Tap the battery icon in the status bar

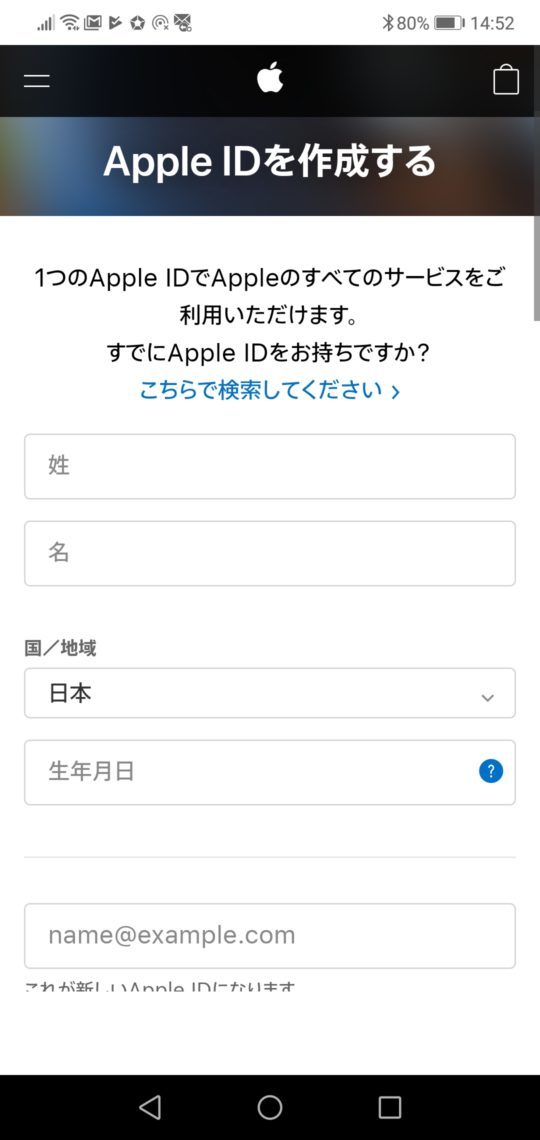(x=450, y=23)
